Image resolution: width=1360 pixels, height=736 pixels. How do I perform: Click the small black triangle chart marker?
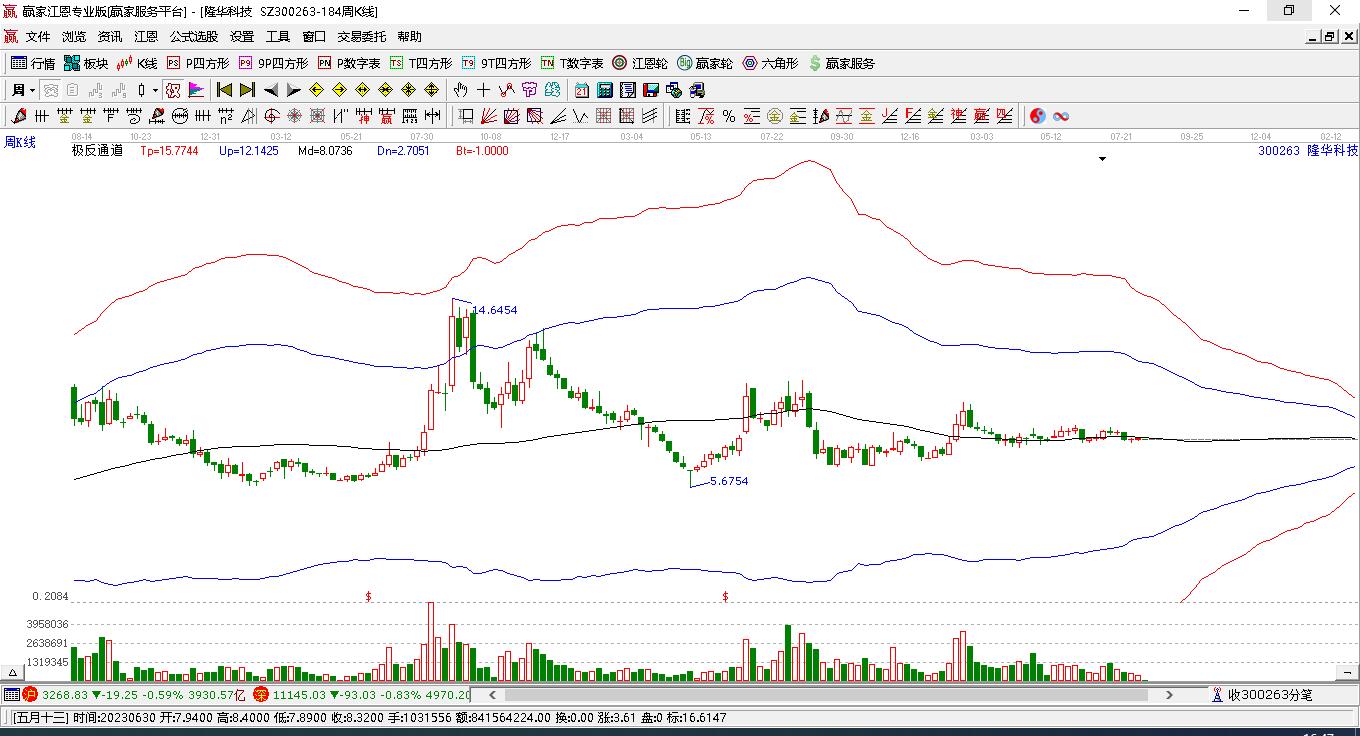[1103, 159]
